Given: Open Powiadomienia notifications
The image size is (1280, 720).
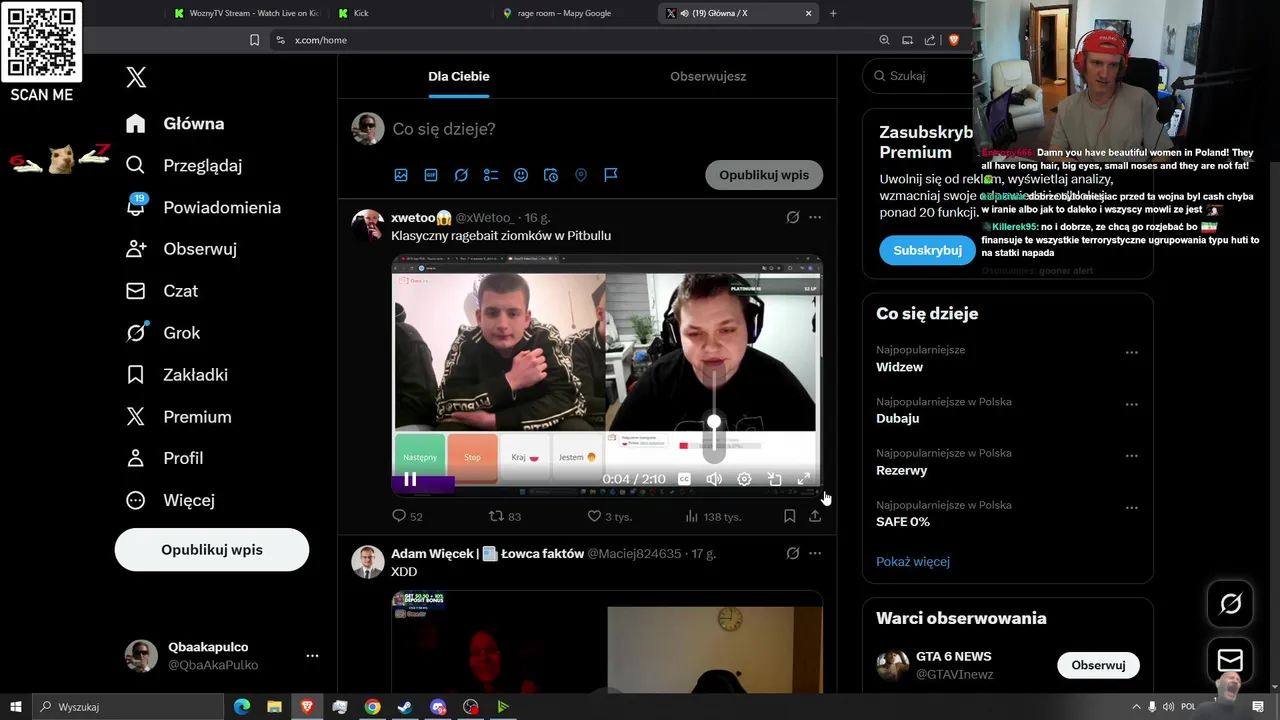Looking at the screenshot, I should tap(203, 208).
